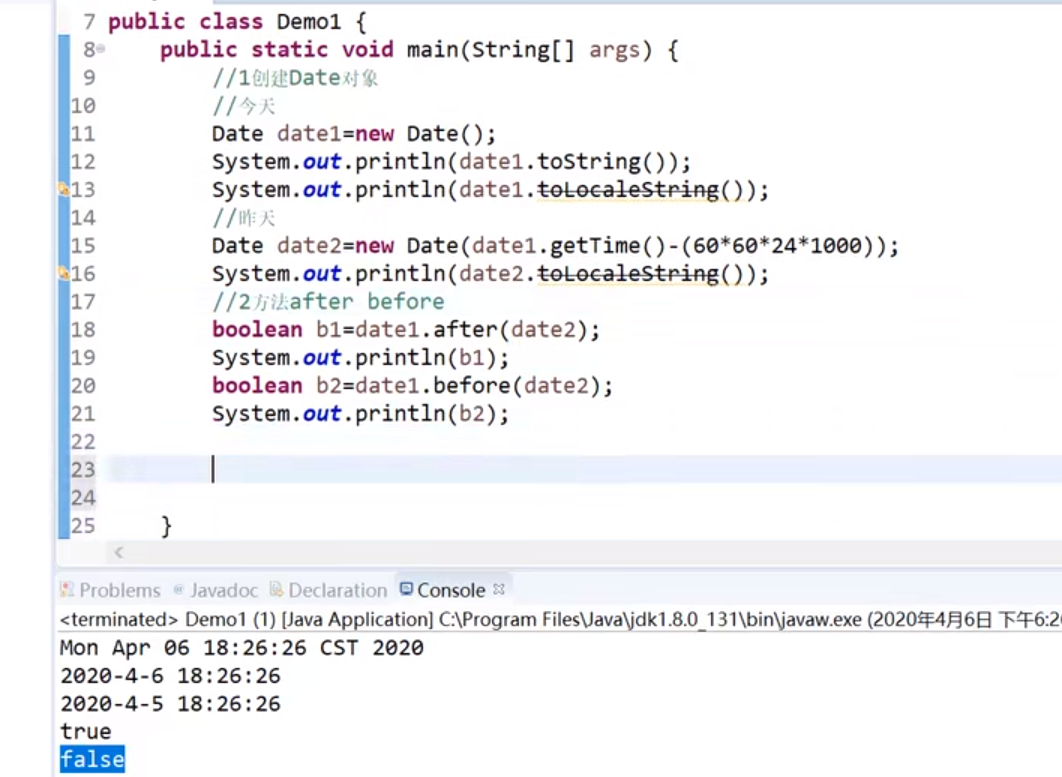Screen dimensions: 1062x777
Task: Click the deprecated toLocaleString call on line 13
Action: 628,190
